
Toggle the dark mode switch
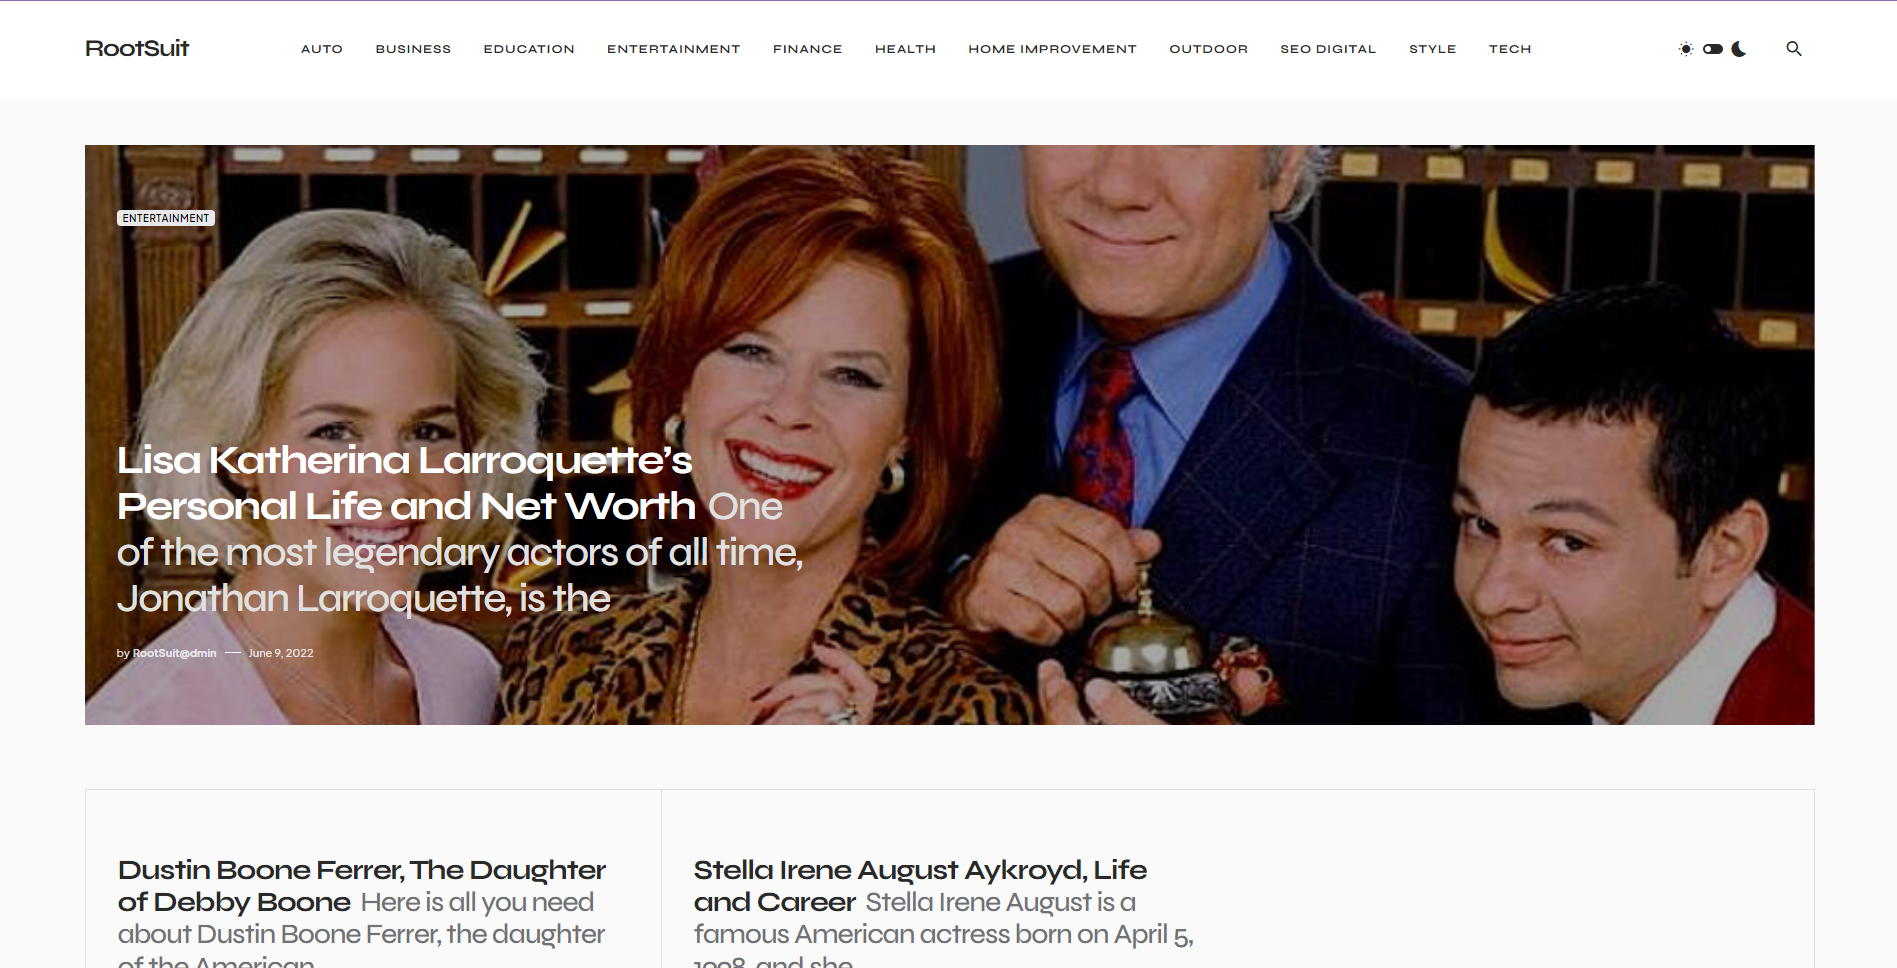point(1713,49)
